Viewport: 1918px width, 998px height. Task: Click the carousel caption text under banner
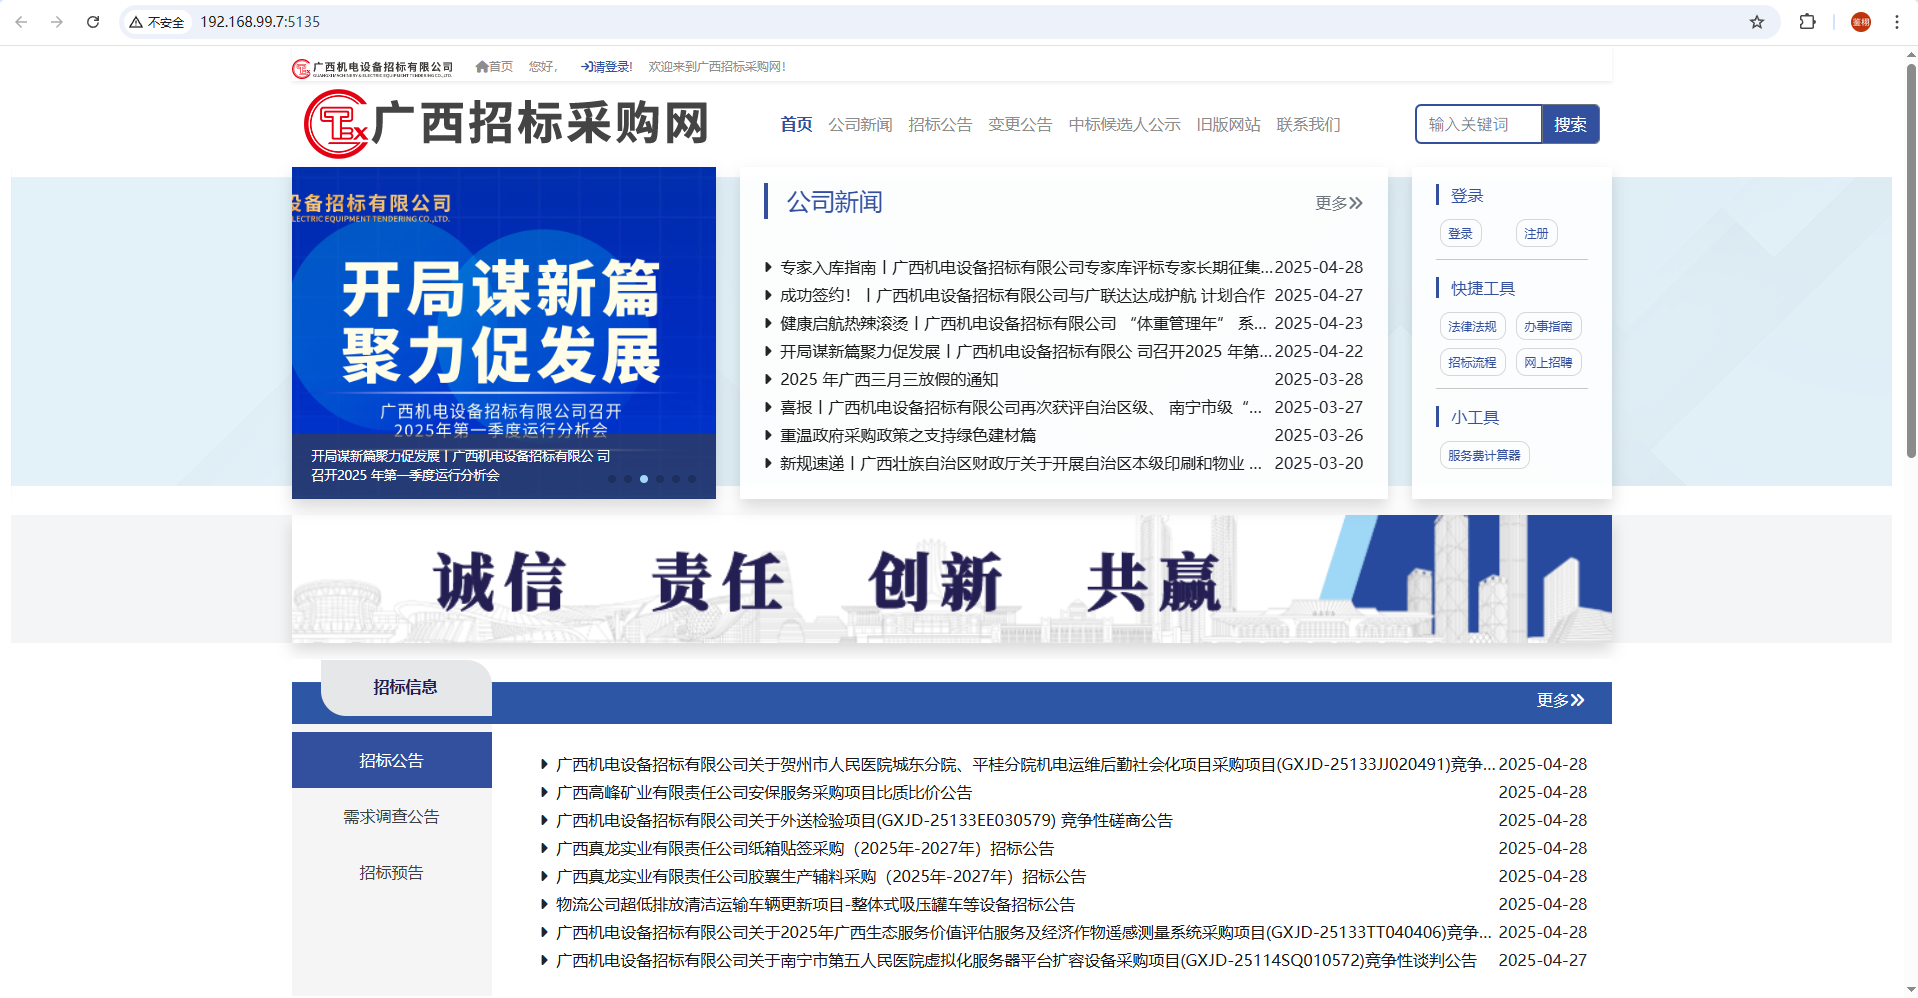[x=461, y=465]
